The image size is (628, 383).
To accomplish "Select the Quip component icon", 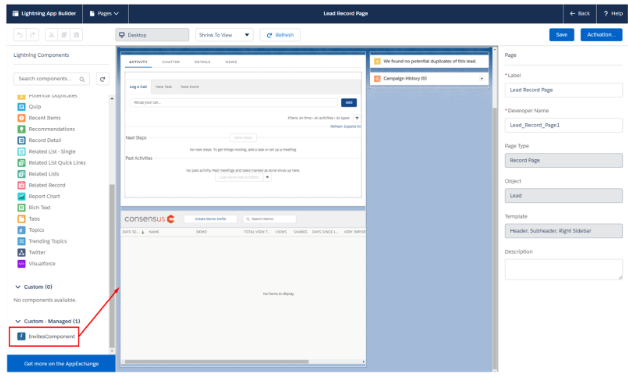I will [x=22, y=107].
